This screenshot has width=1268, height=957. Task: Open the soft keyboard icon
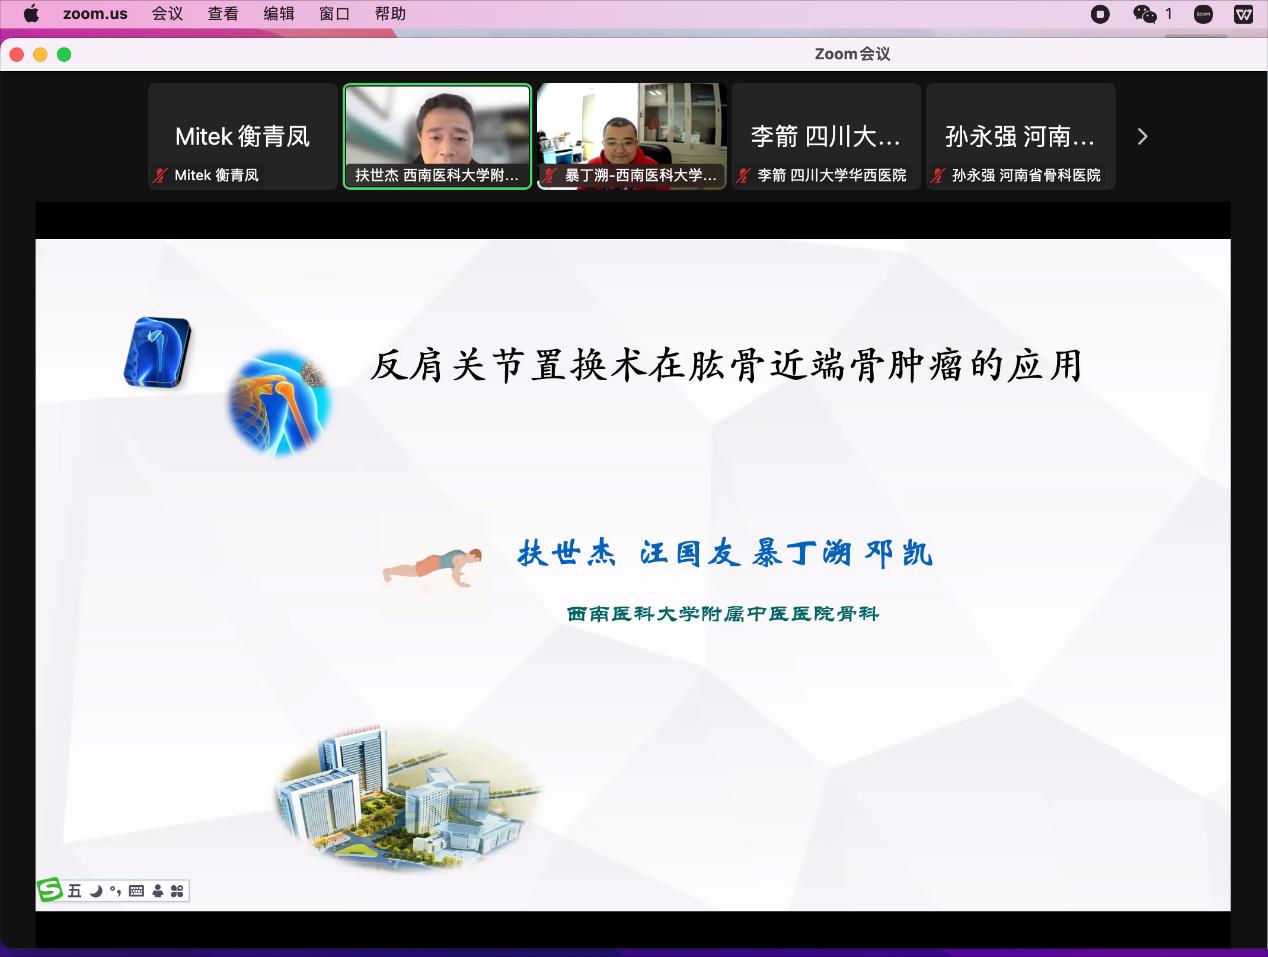tap(137, 891)
